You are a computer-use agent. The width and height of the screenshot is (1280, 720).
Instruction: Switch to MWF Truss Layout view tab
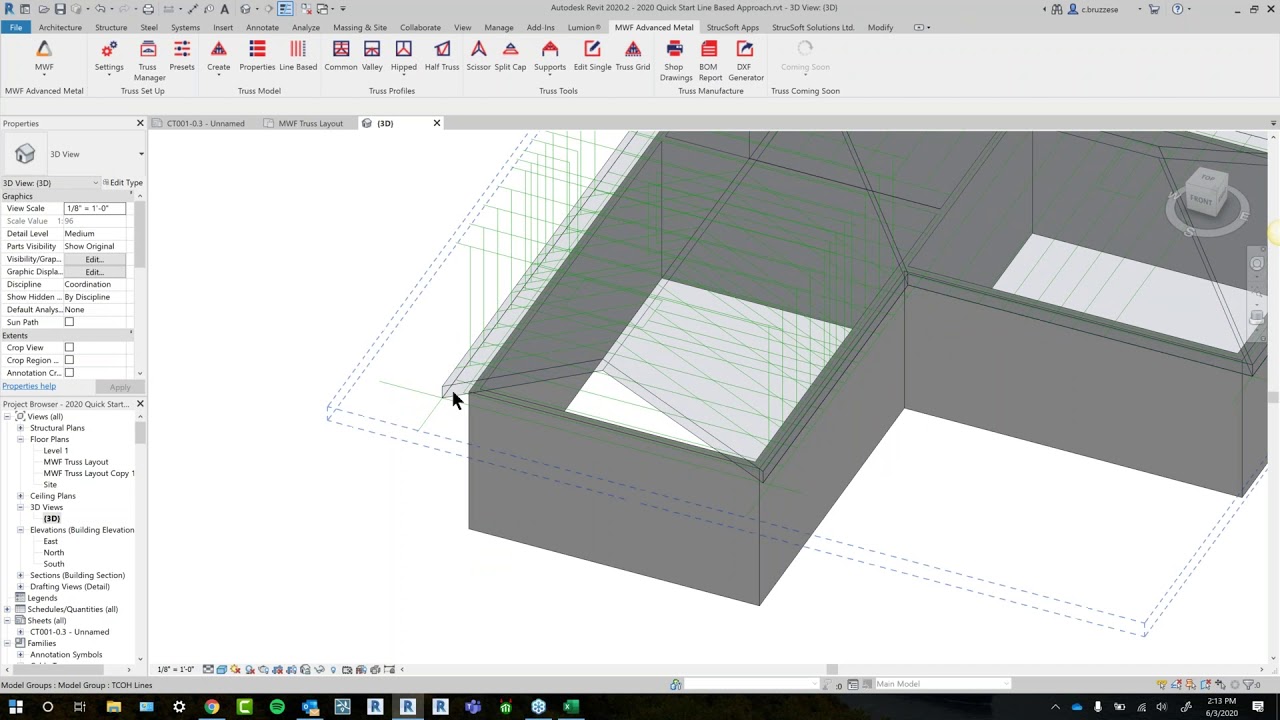coord(310,123)
